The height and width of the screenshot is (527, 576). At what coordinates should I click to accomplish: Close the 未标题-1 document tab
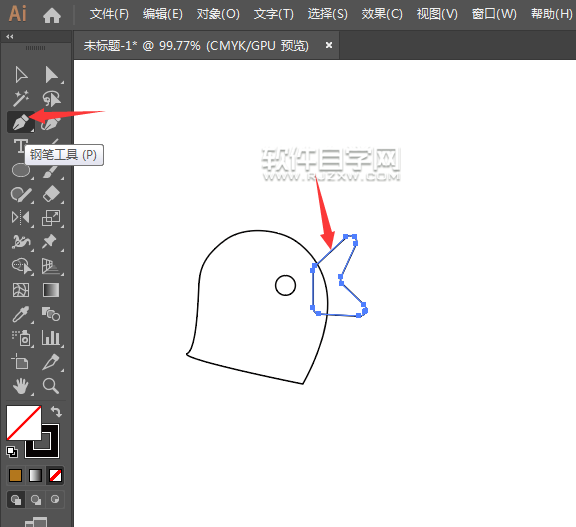329,45
